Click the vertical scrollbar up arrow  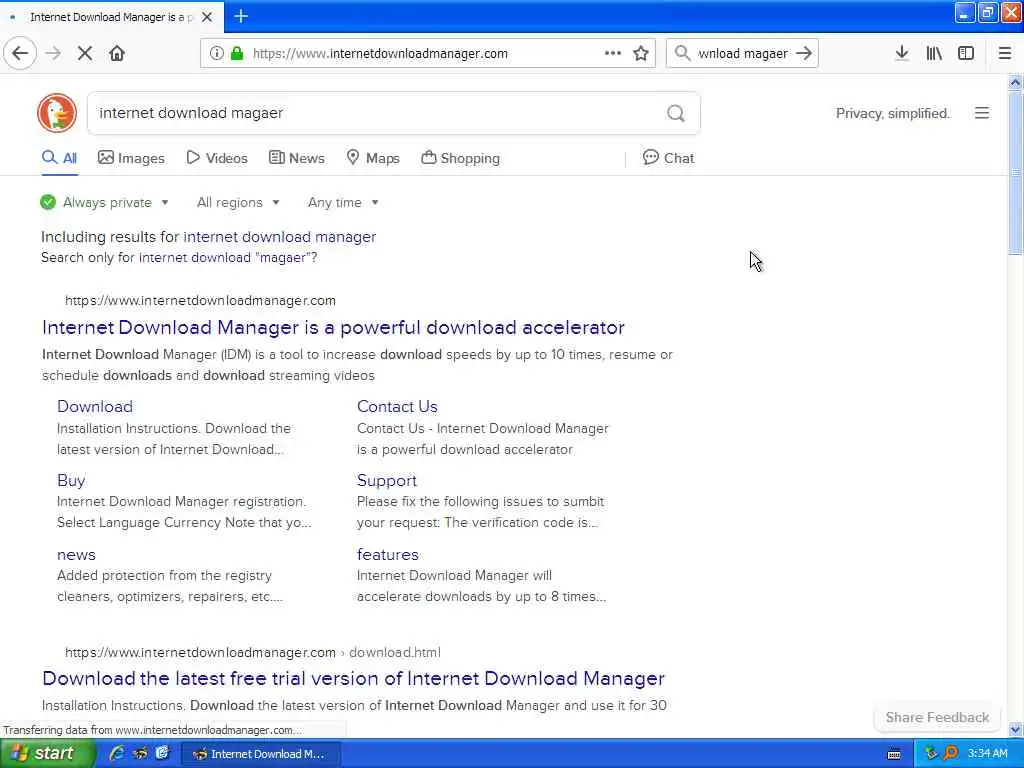point(1015,82)
